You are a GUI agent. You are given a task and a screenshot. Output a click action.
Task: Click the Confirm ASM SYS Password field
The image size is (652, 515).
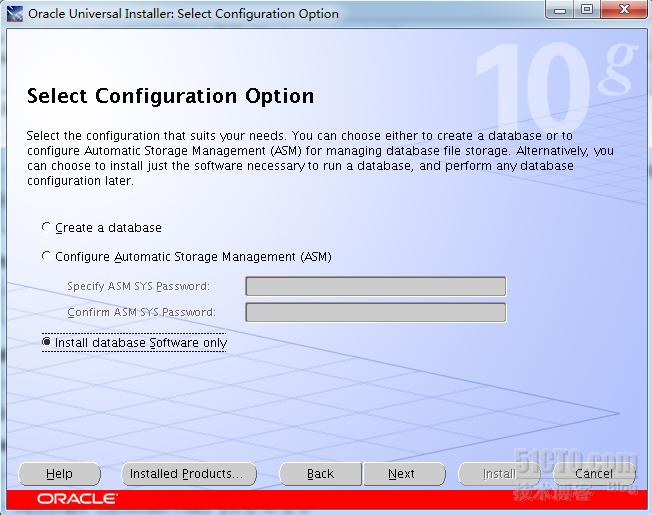(x=375, y=312)
